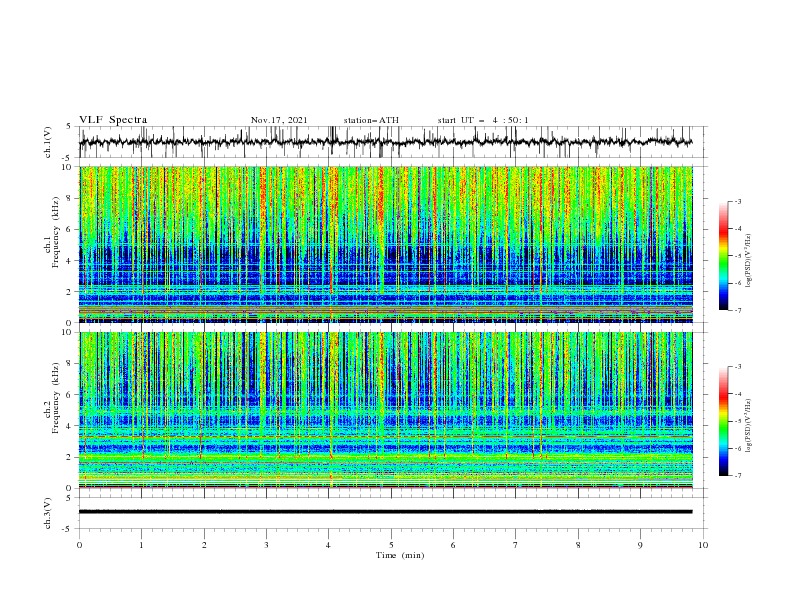Click the ch.1 spectrogram color scale bar
The height and width of the screenshot is (612, 792).
point(723,256)
